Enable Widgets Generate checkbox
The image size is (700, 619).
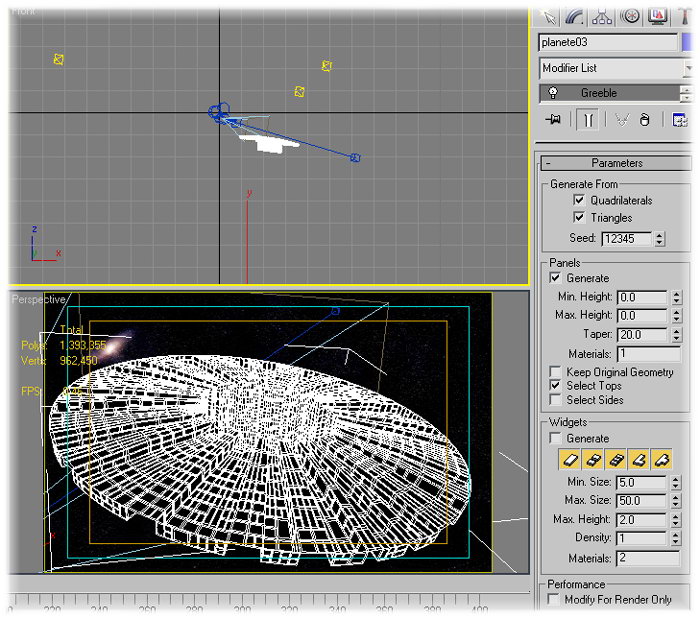click(x=556, y=438)
